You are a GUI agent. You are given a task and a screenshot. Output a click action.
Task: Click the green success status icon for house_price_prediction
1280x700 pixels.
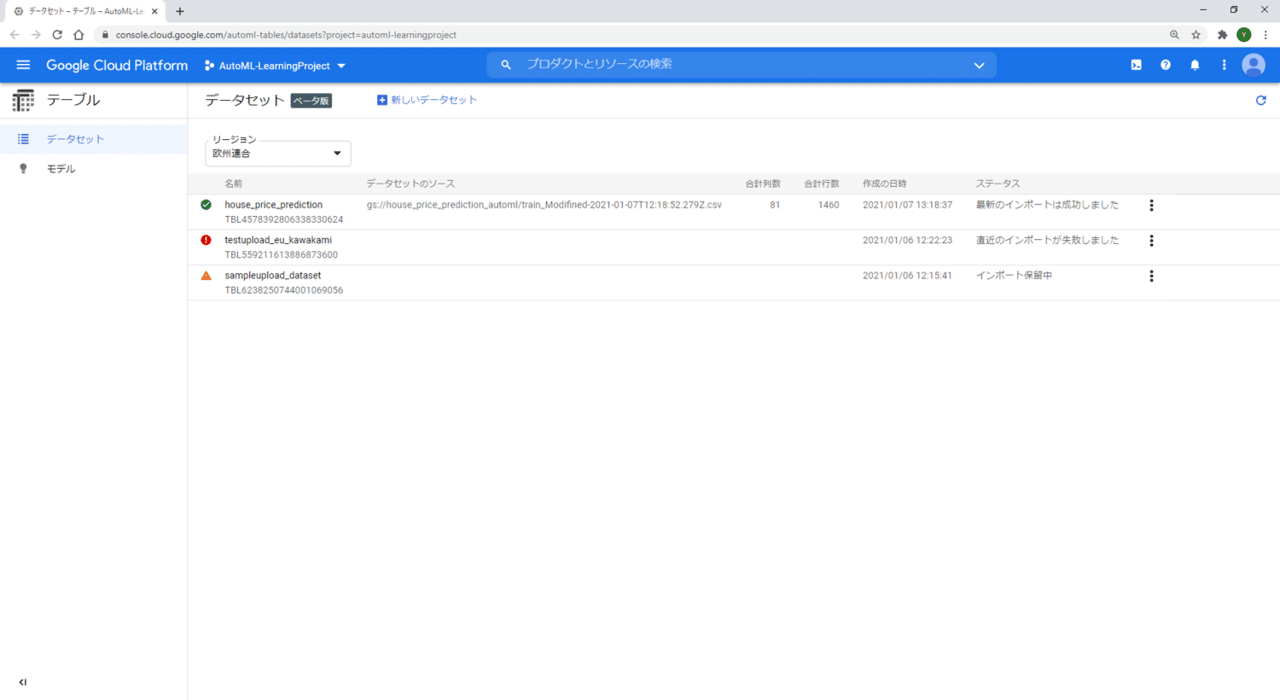[206, 204]
